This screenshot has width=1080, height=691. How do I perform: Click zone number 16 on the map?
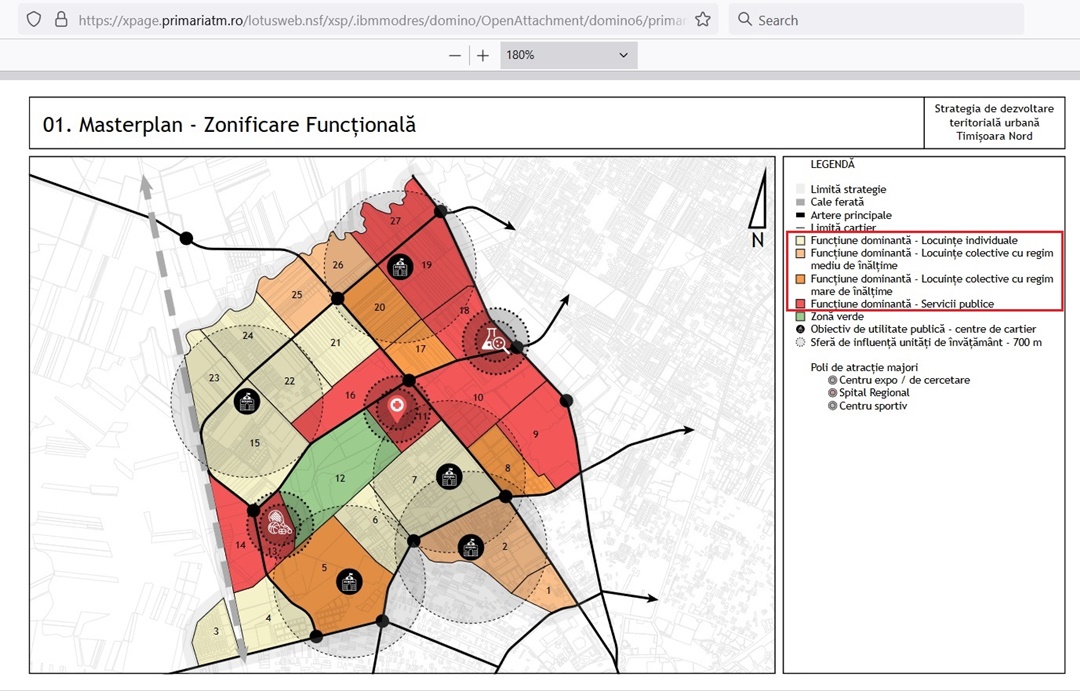(351, 395)
